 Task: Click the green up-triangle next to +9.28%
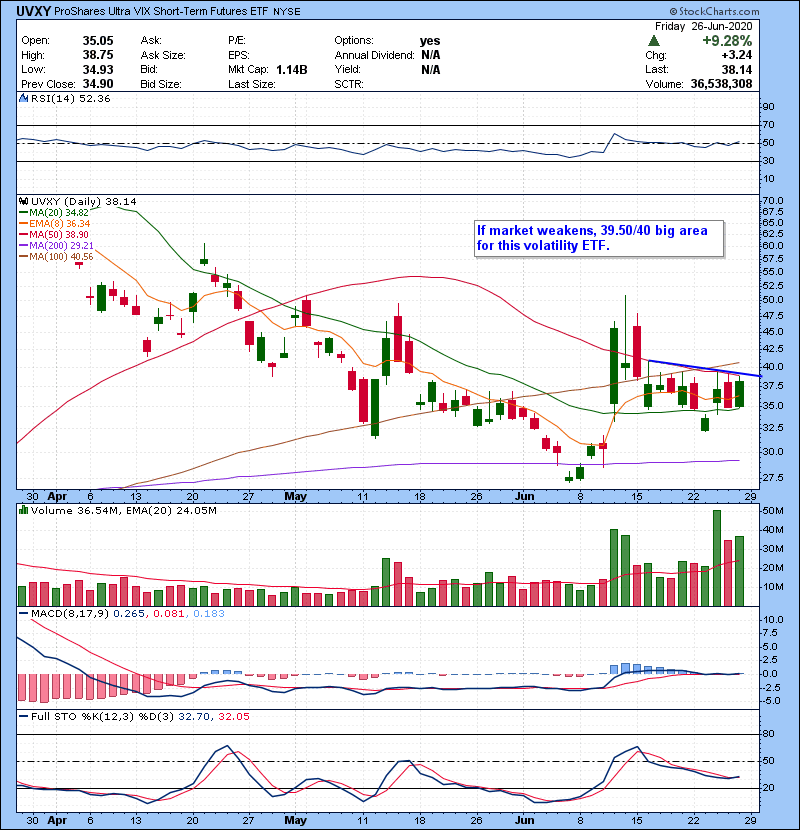654,41
